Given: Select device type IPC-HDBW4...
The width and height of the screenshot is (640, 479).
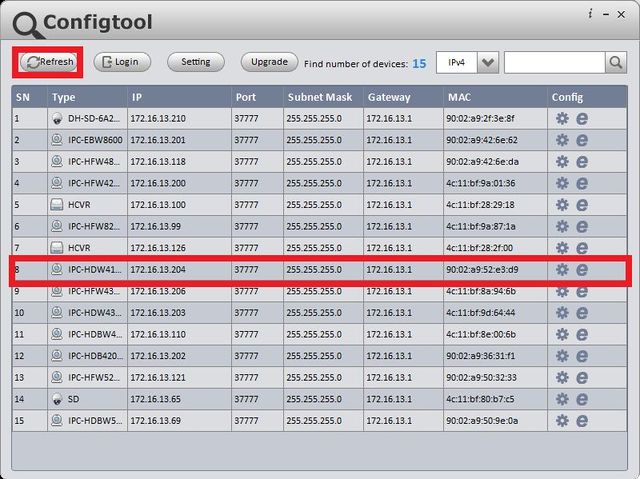Looking at the screenshot, I should click(x=95, y=335).
